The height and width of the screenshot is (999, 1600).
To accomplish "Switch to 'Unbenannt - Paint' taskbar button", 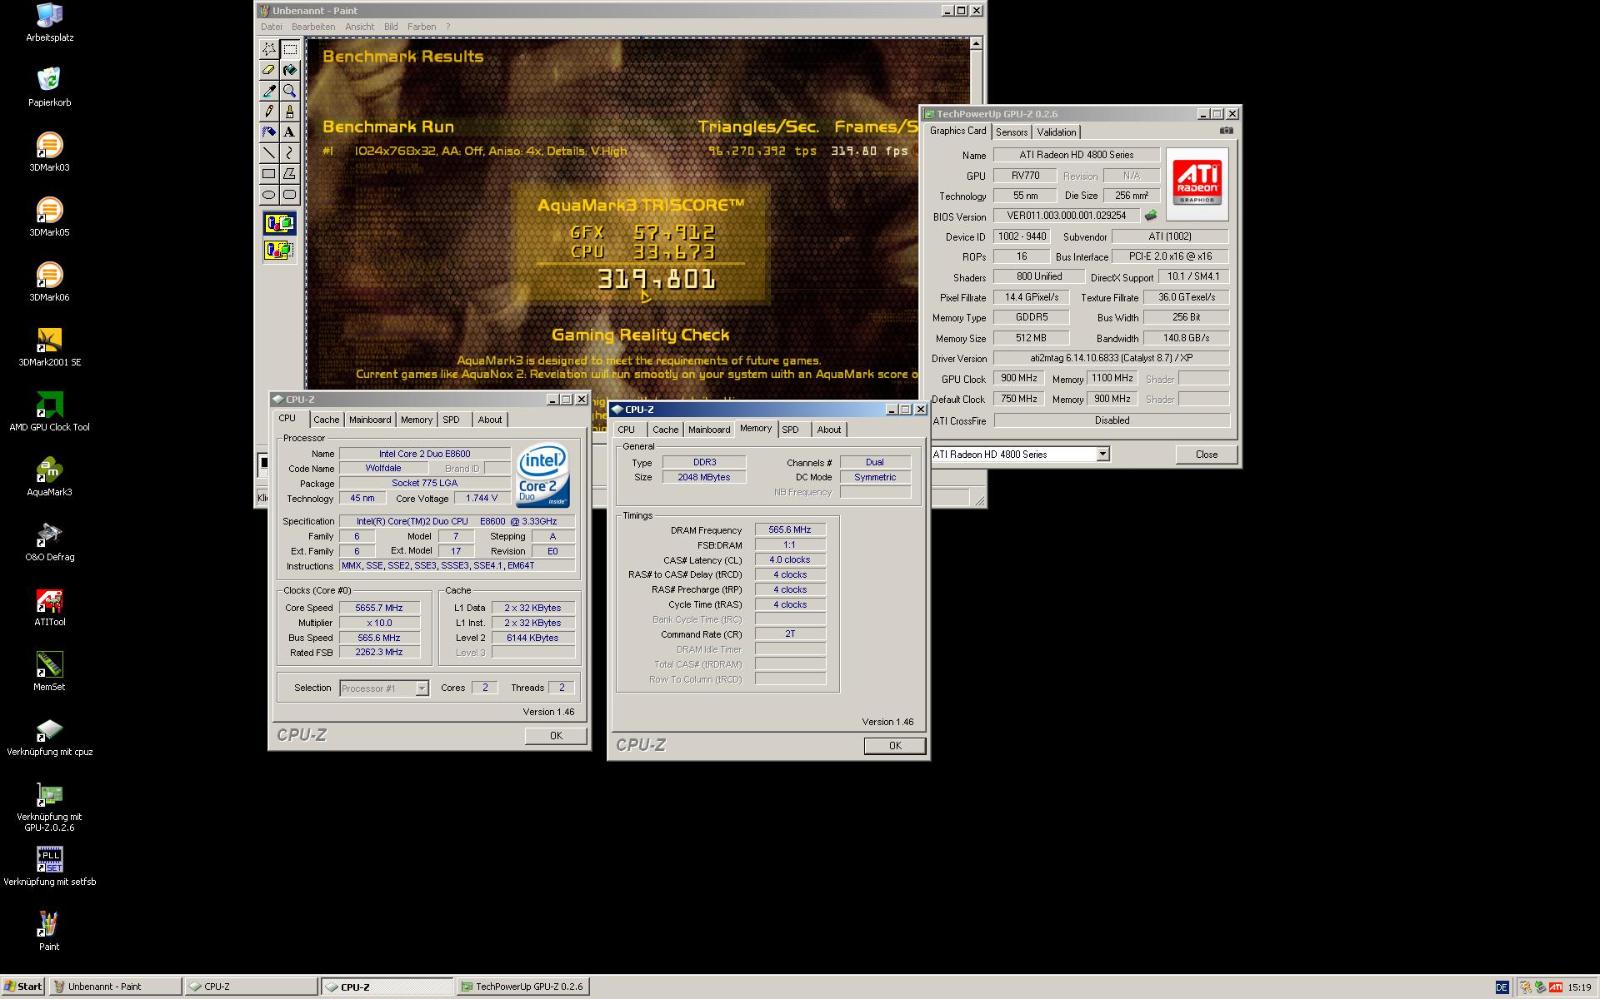I will (115, 986).
